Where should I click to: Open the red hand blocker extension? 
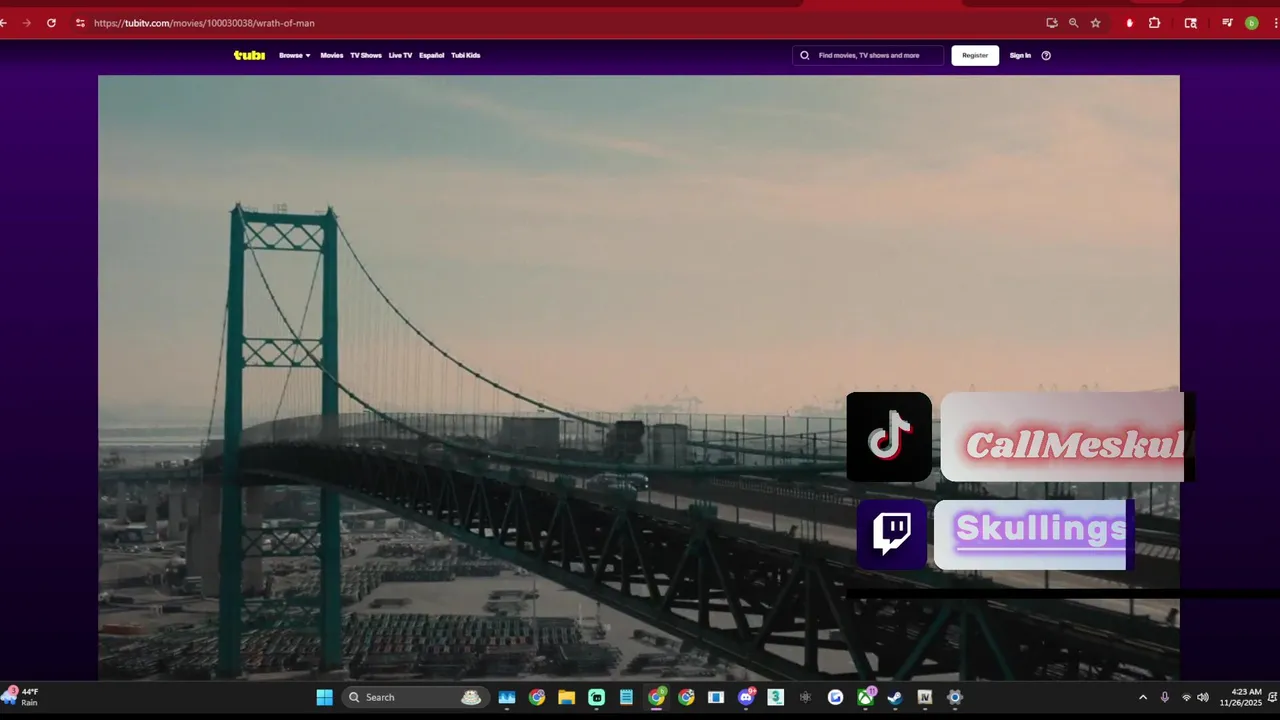[x=1129, y=23]
